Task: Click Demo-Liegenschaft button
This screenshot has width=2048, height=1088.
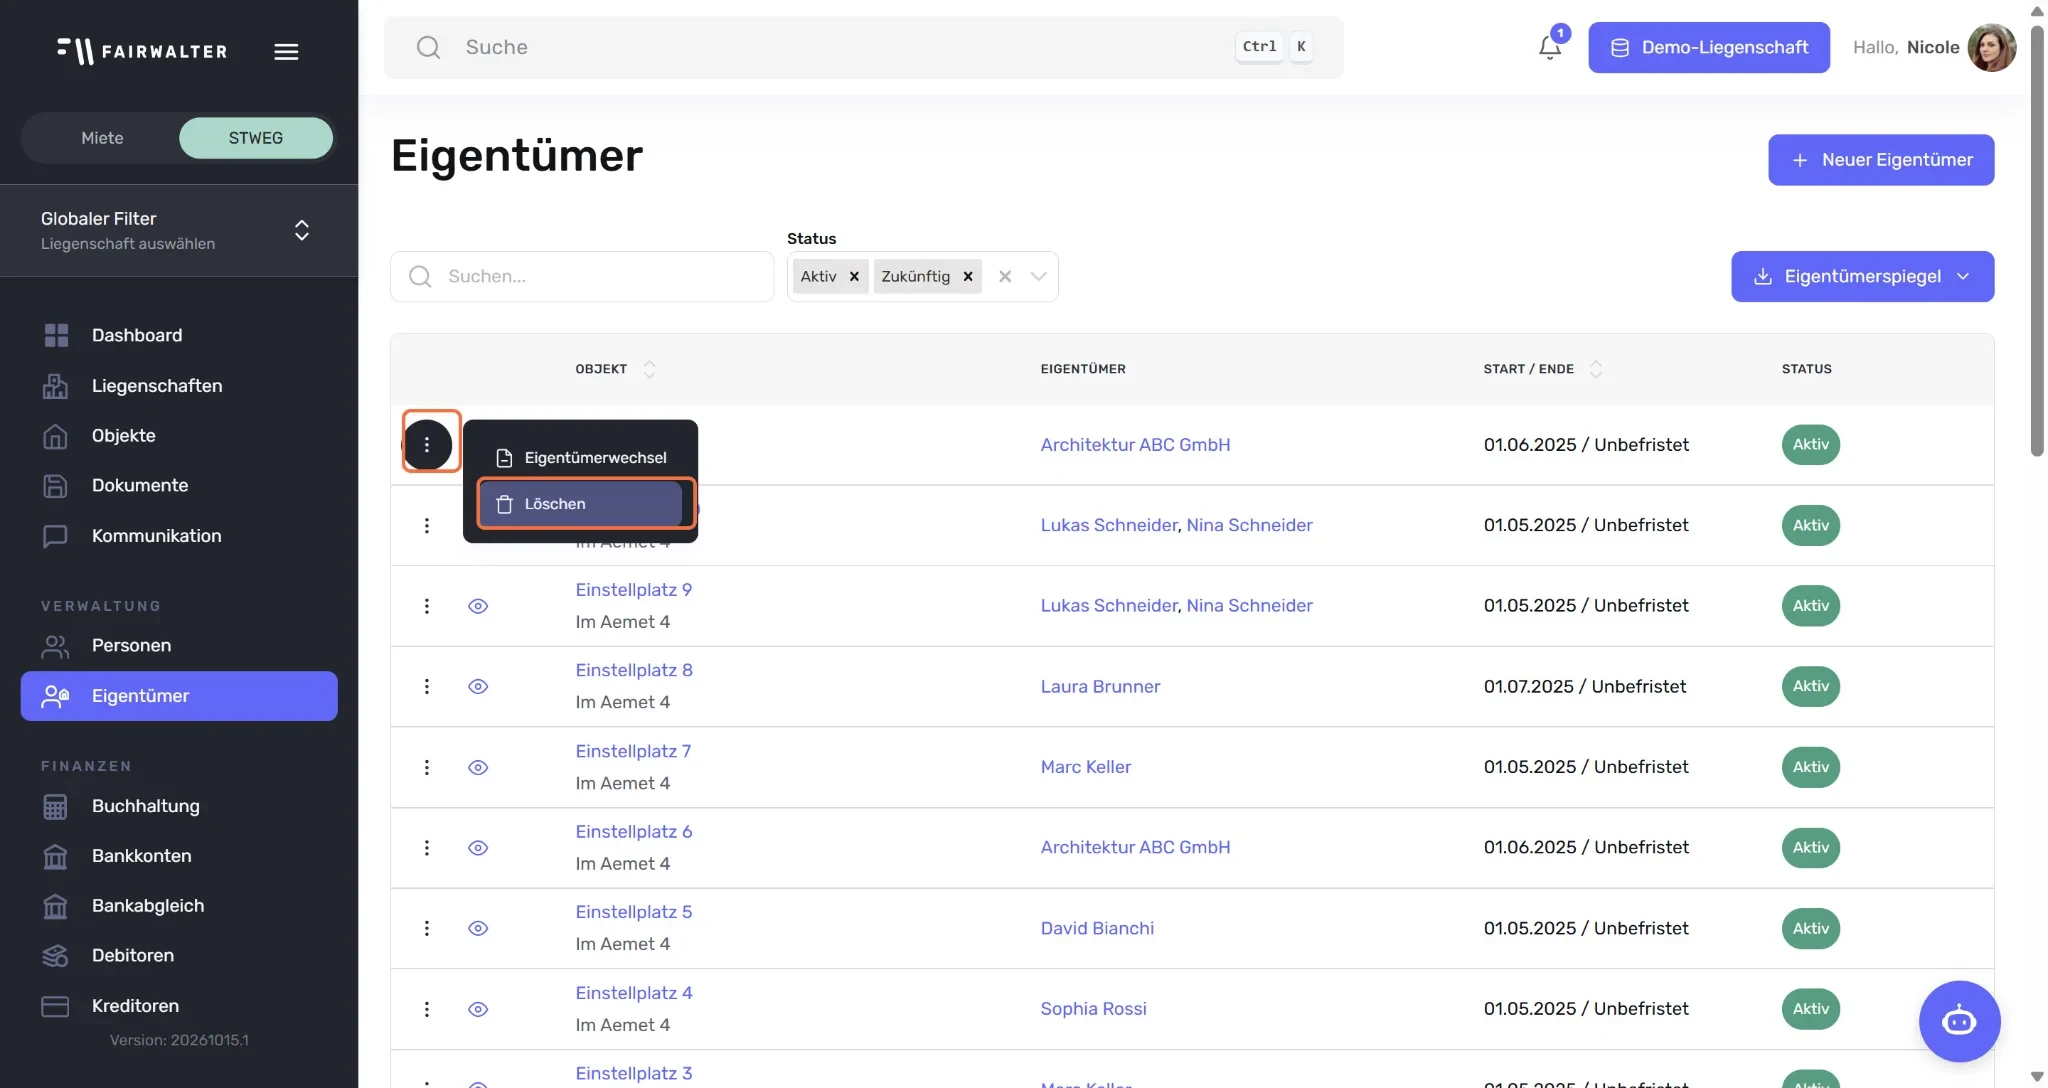Action: (1709, 47)
